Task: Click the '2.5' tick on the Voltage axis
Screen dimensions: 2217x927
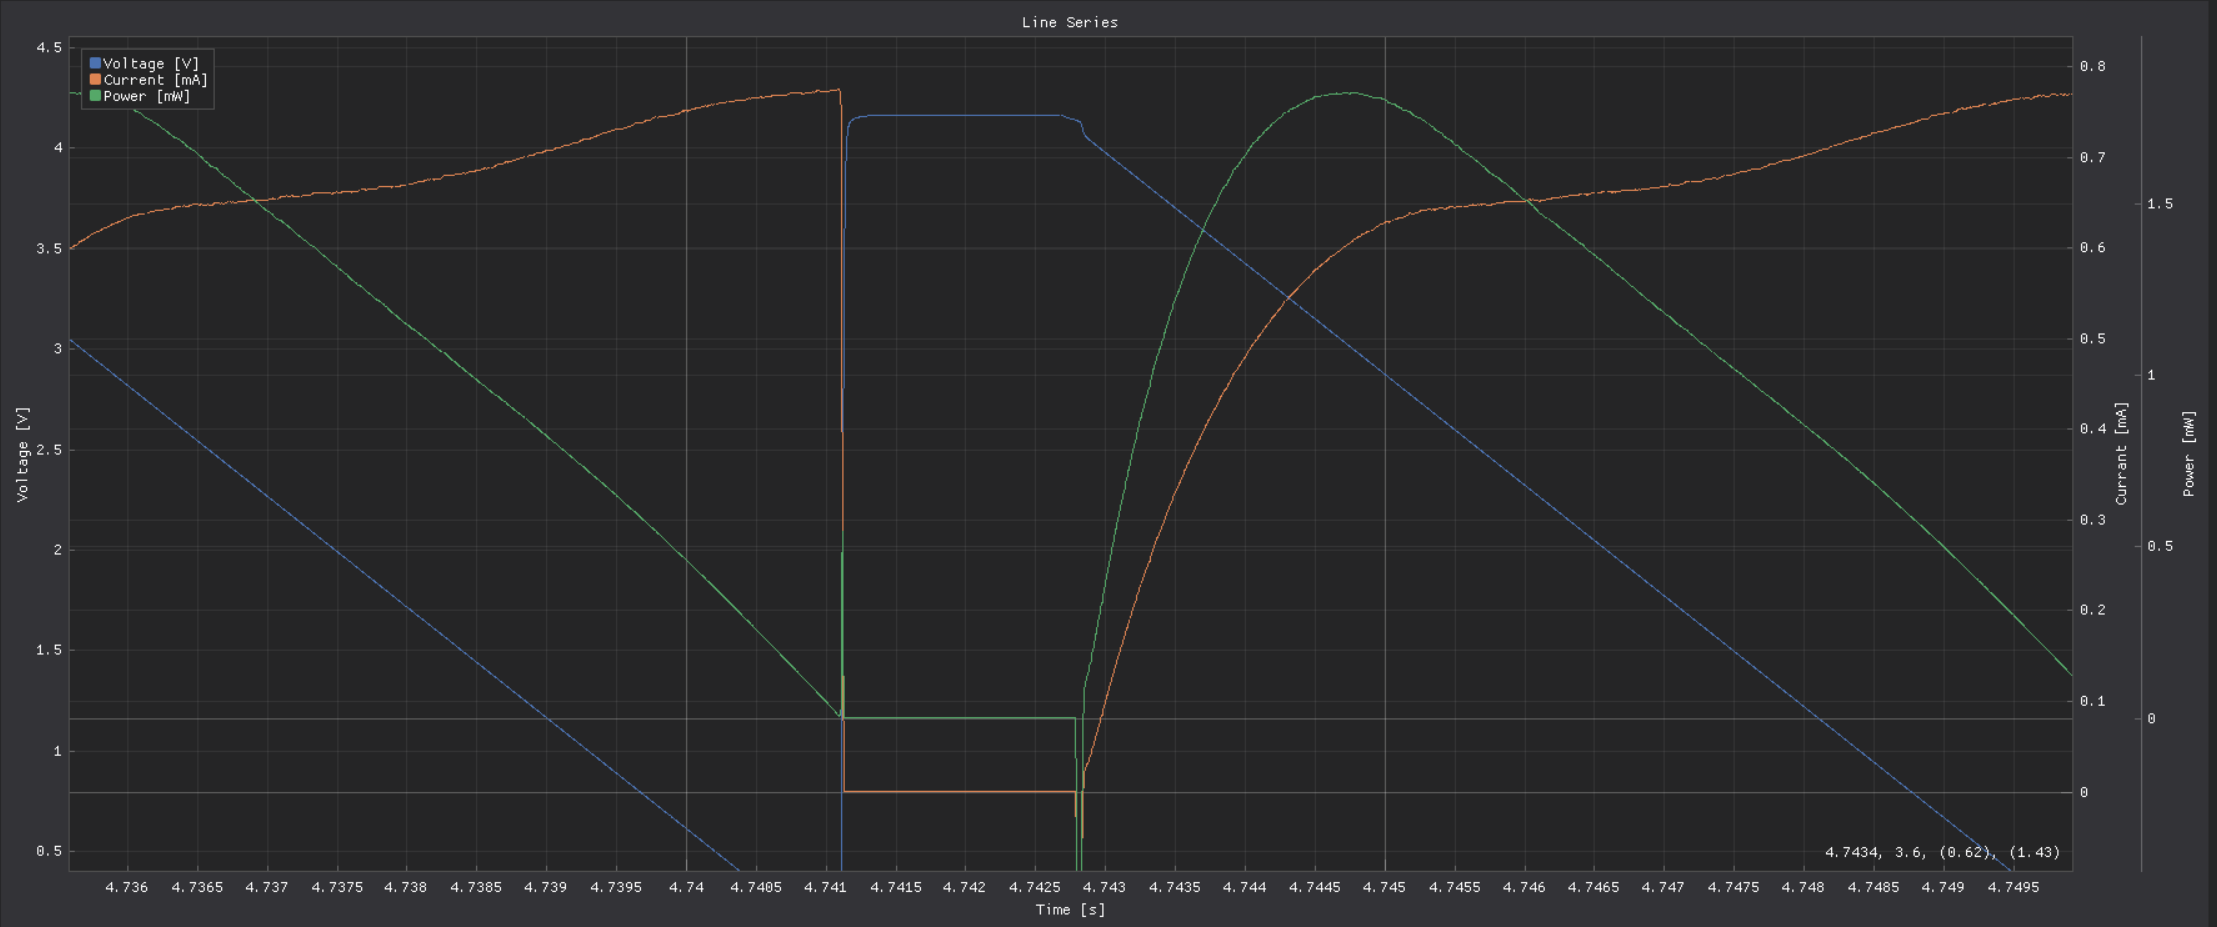Action: pos(49,450)
